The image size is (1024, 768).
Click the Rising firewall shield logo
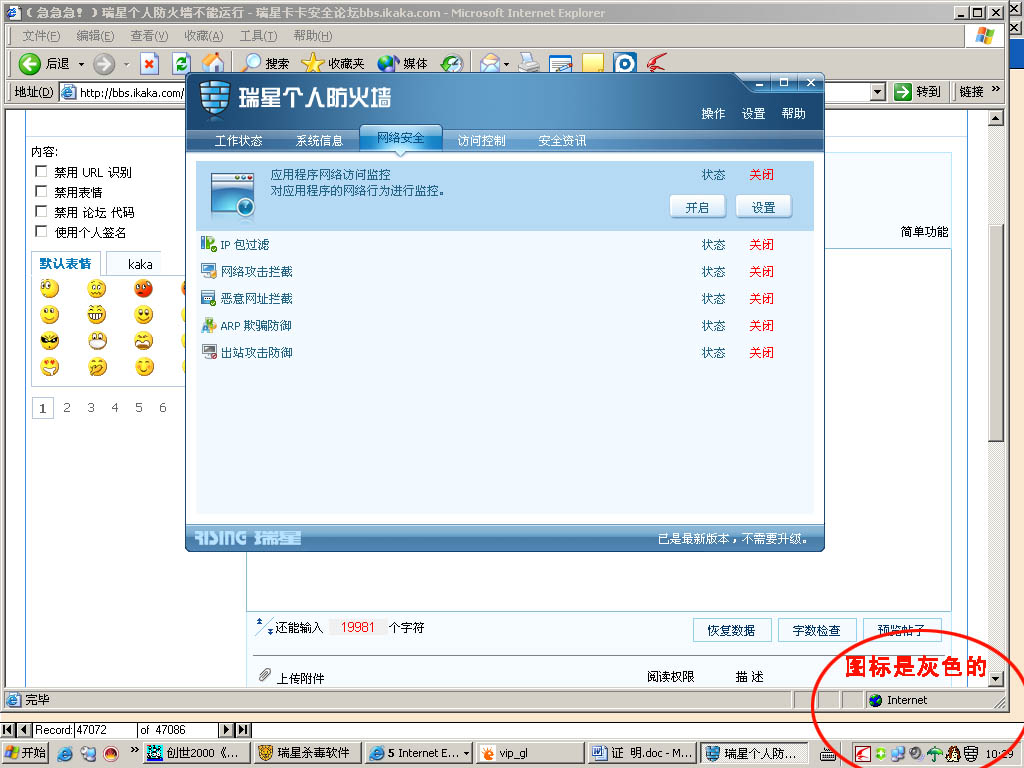point(214,98)
